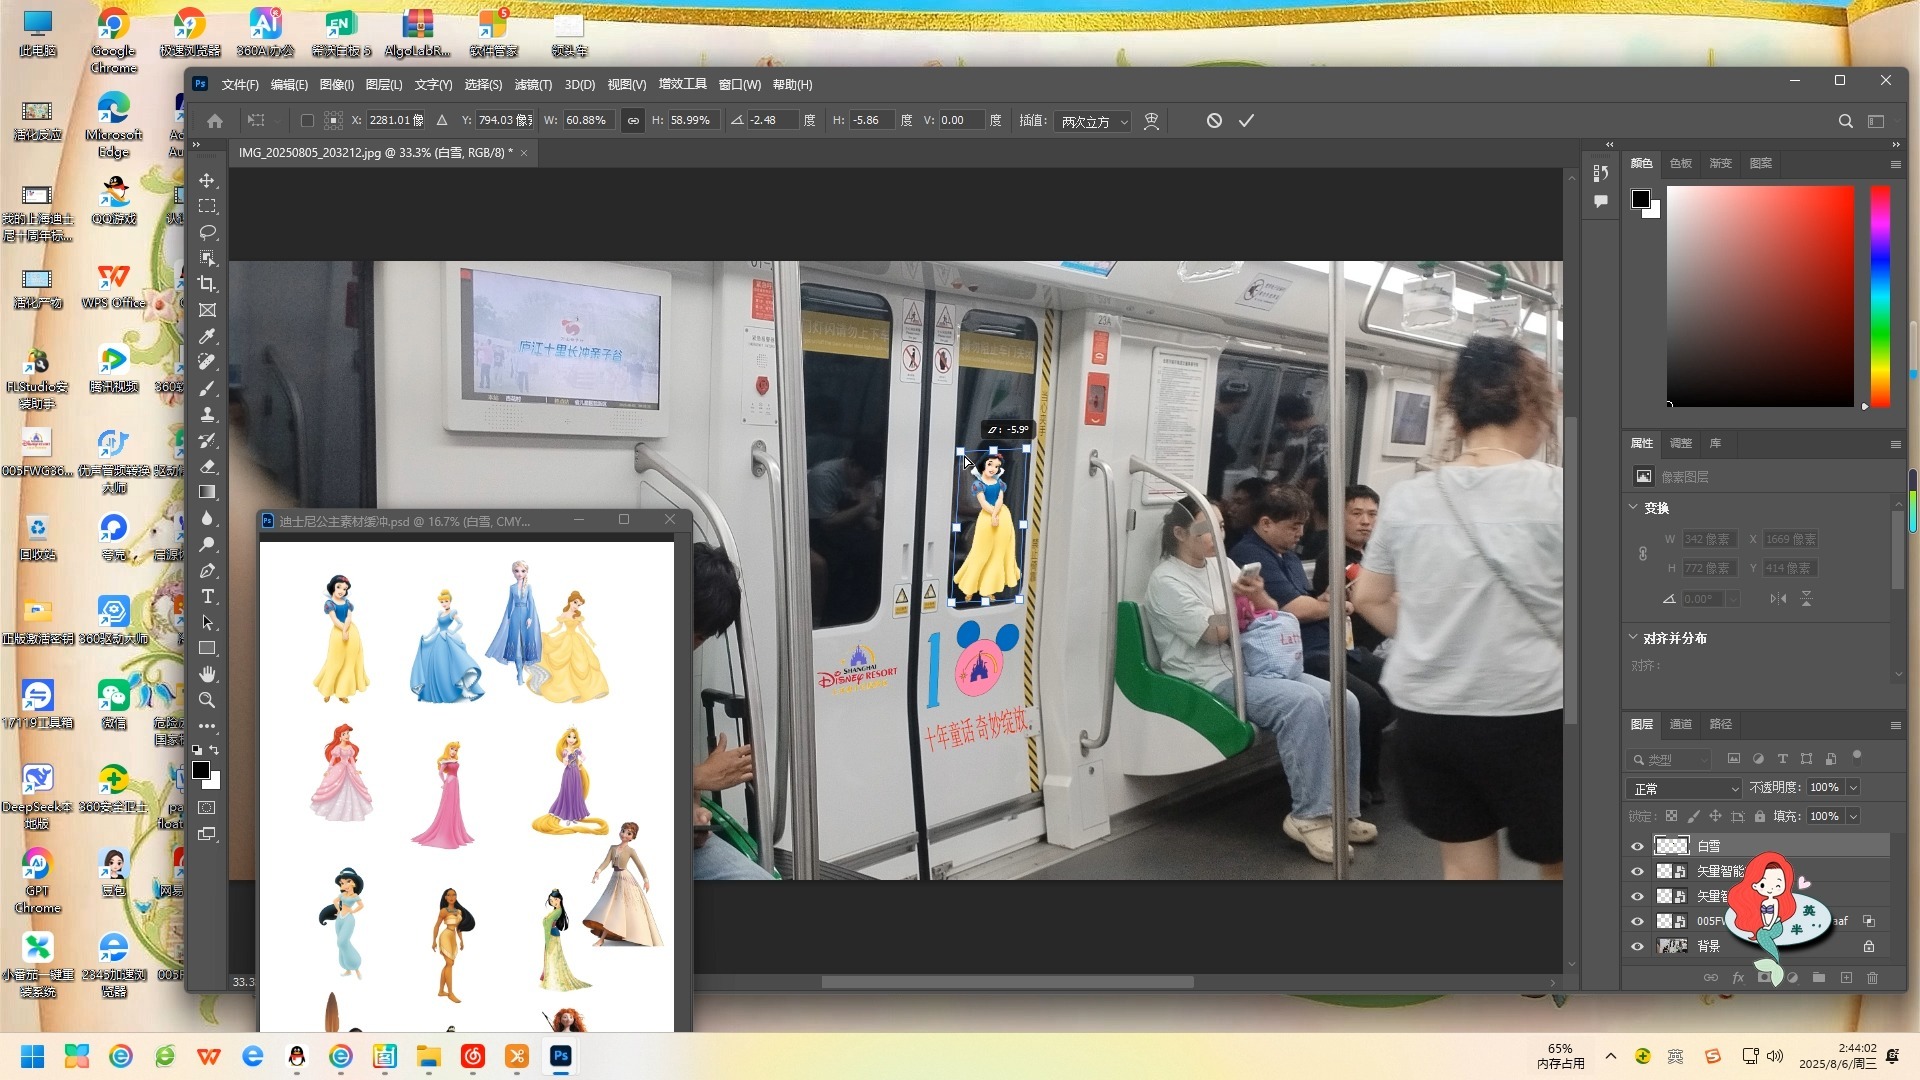Cancel the transform in options bar
The height and width of the screenshot is (1080, 1920).
point(1214,120)
